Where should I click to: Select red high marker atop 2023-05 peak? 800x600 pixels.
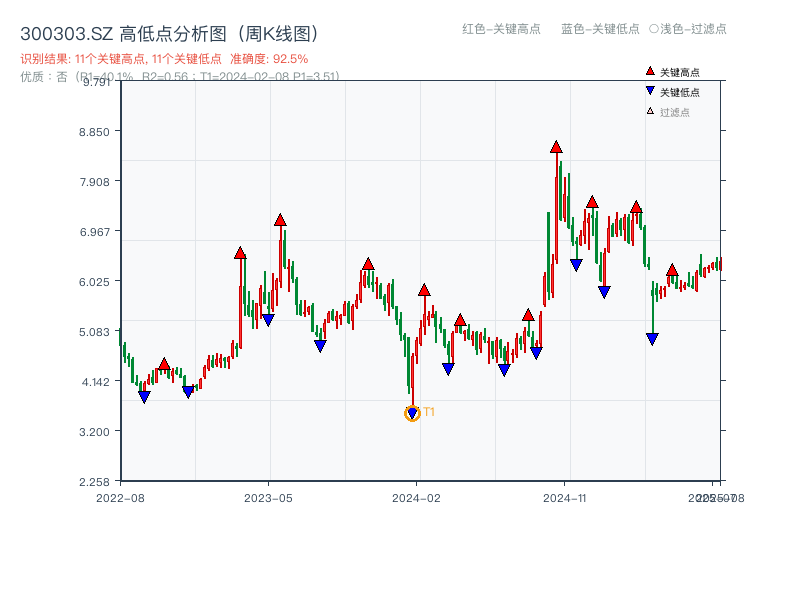click(x=280, y=220)
